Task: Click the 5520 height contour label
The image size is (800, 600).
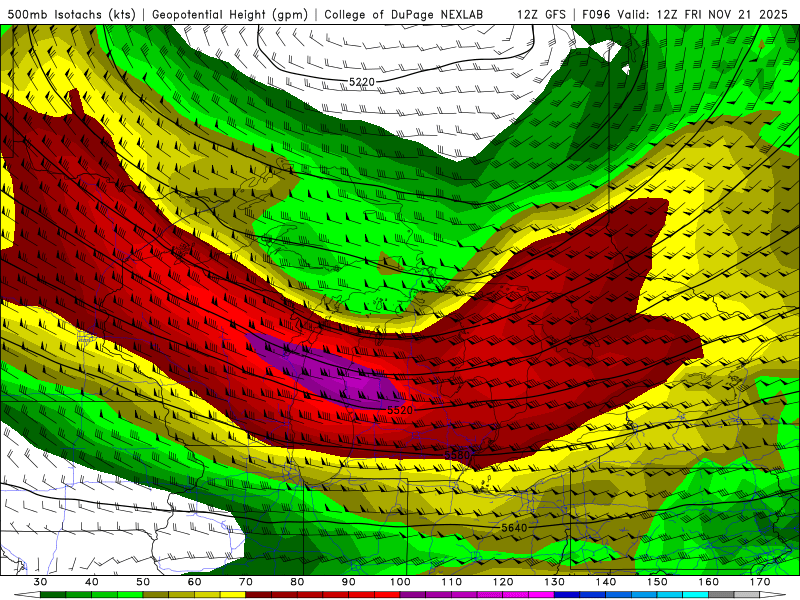Action: pyautogui.click(x=399, y=410)
